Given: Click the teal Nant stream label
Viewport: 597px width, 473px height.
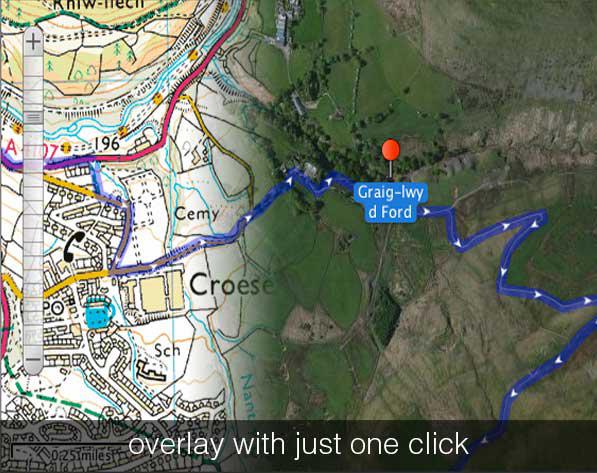Looking at the screenshot, I should coord(248,396).
